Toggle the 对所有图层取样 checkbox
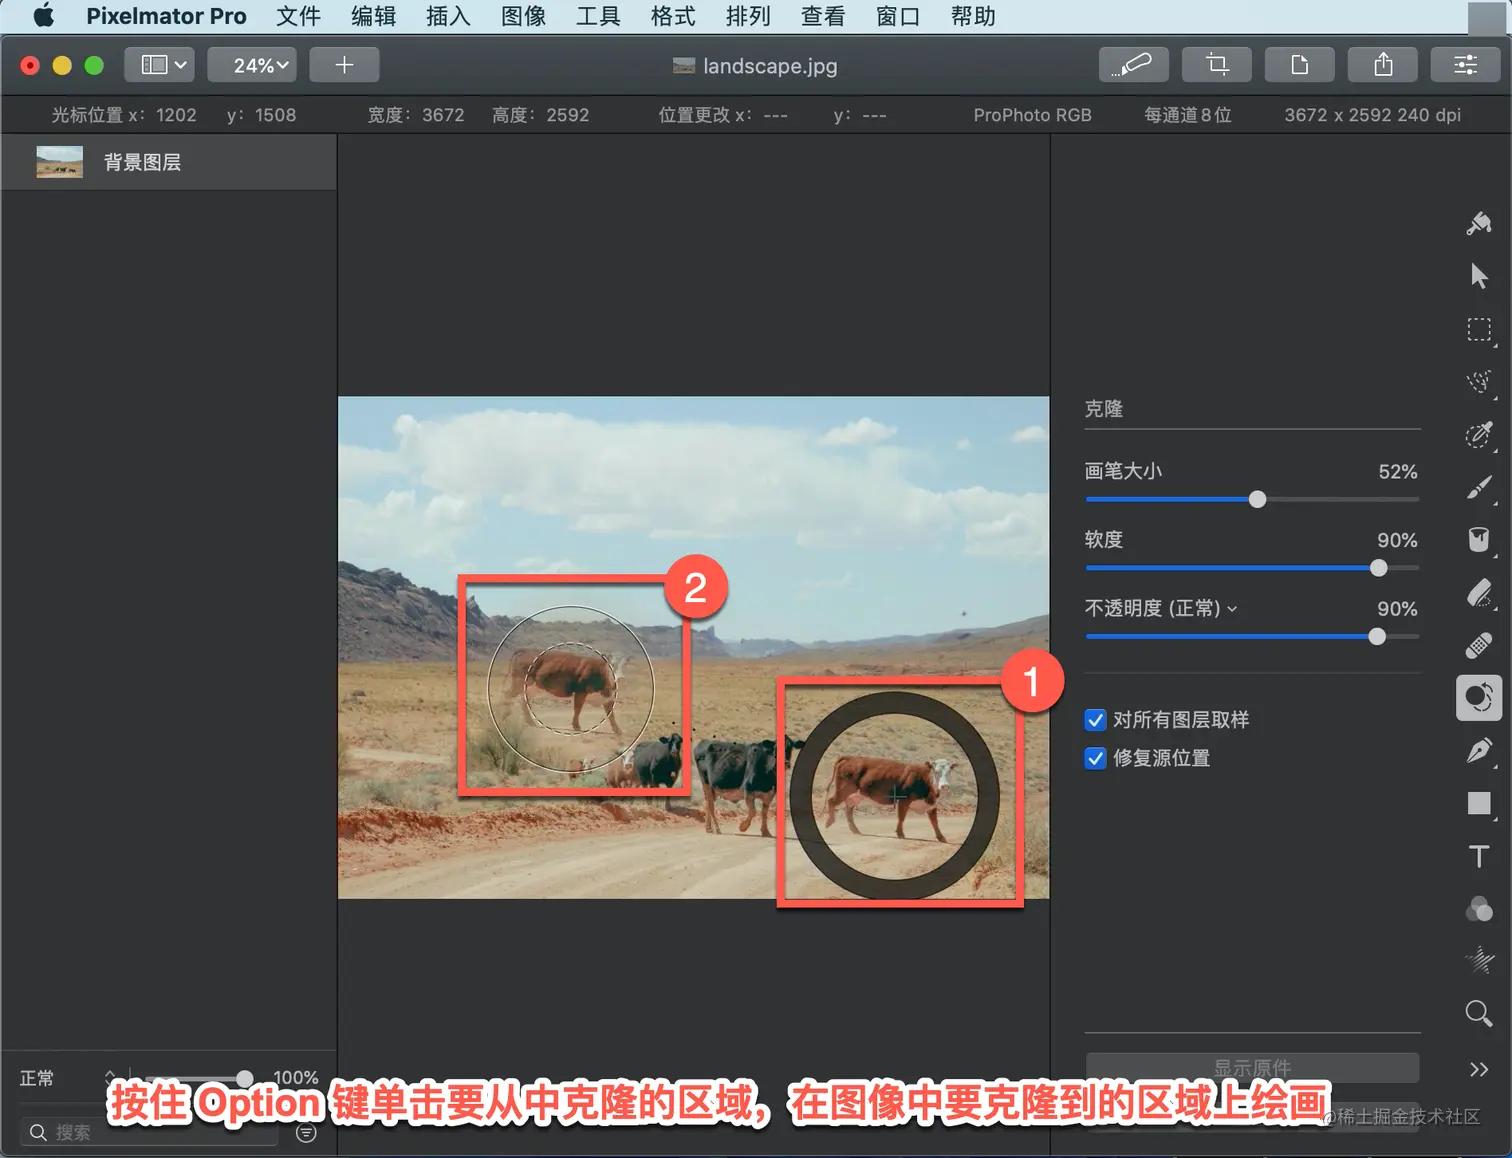 pos(1095,720)
